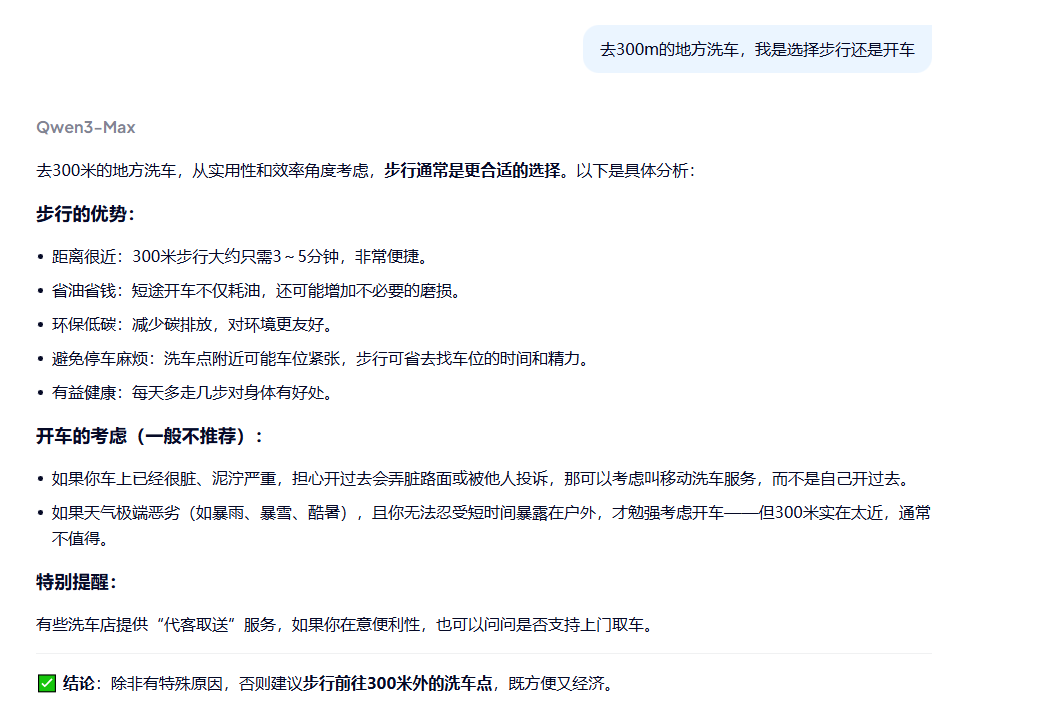The width and height of the screenshot is (1041, 705).
Task: Click the 步行的优势 heading
Action: coord(86,214)
